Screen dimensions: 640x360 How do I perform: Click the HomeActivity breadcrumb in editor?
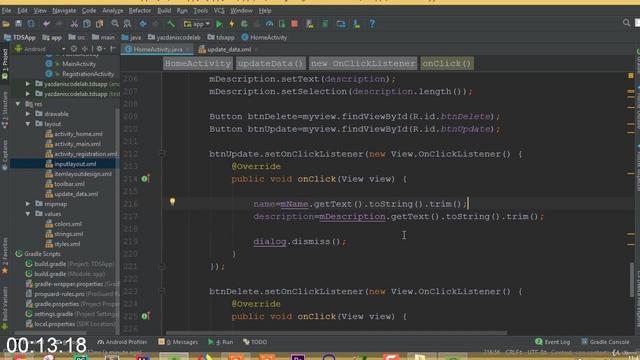coord(198,64)
